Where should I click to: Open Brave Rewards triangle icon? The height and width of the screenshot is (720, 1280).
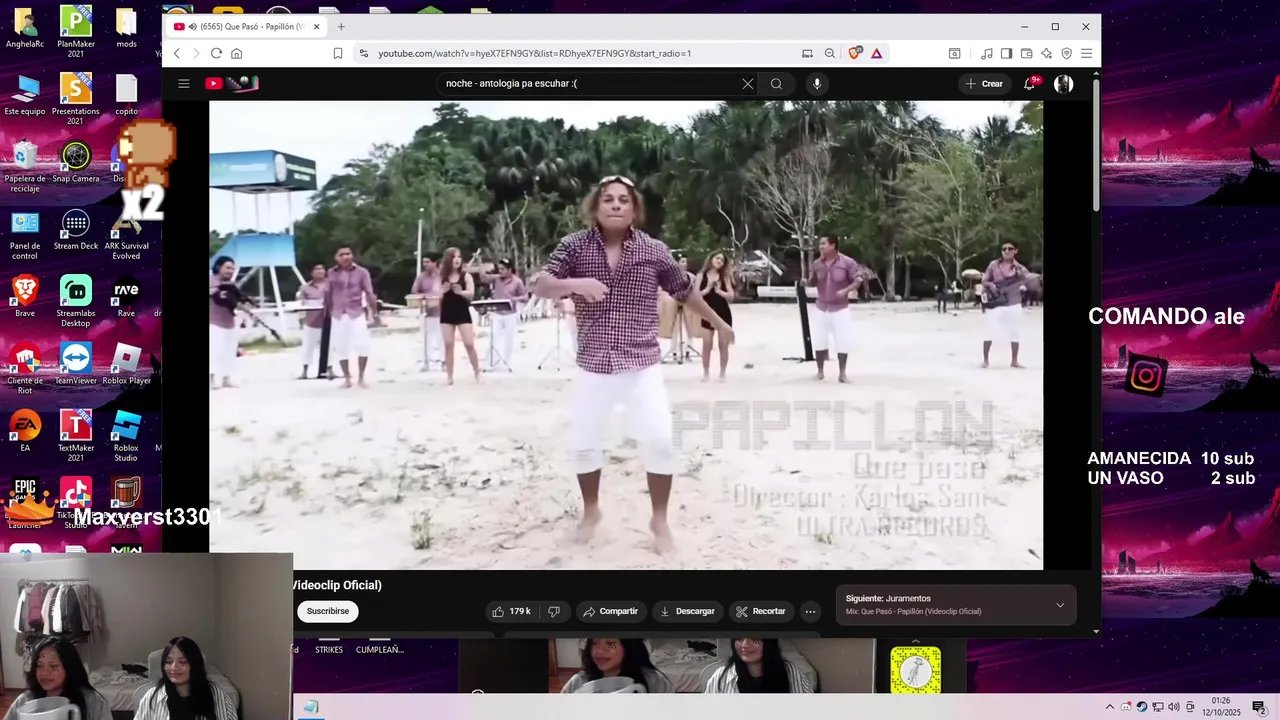877,53
